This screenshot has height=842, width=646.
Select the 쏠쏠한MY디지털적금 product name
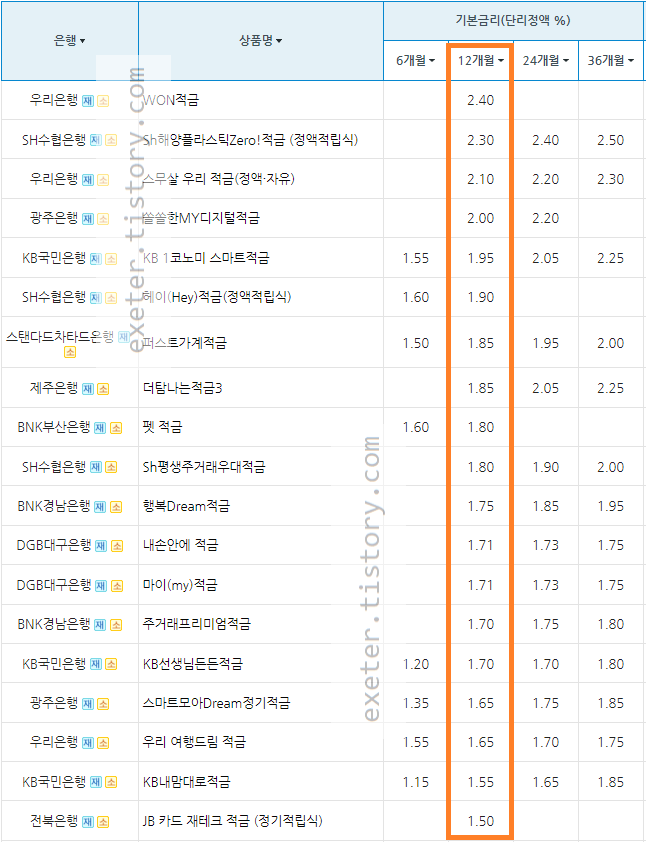click(x=201, y=218)
